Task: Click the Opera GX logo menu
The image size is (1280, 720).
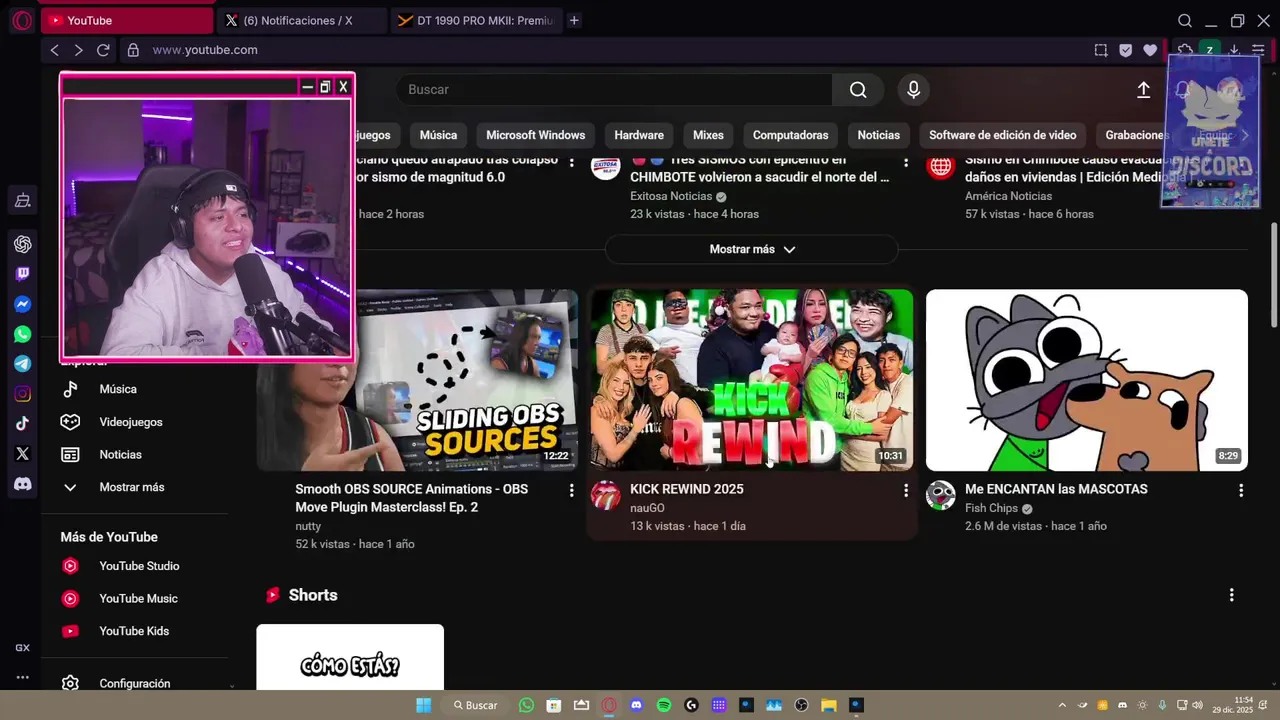Action: [22, 20]
